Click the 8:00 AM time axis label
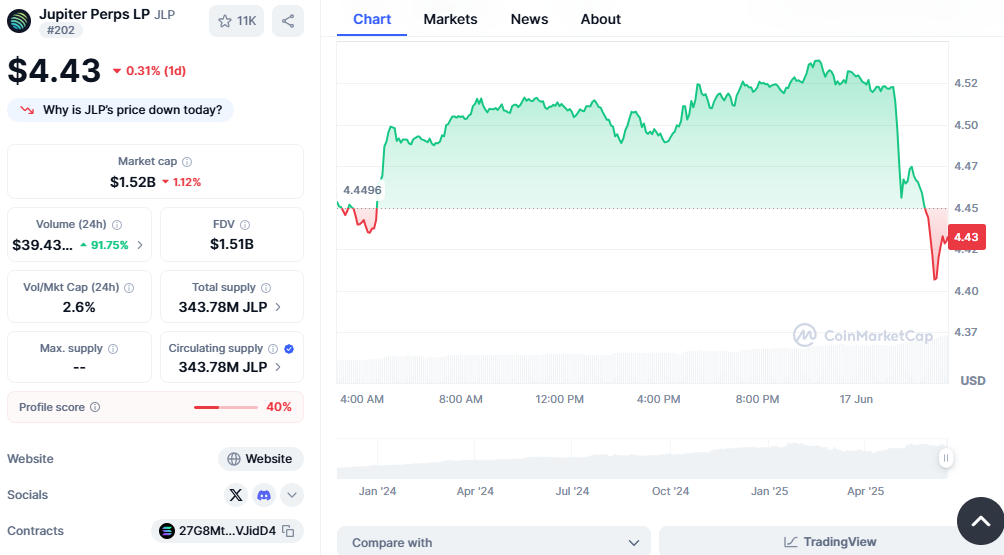This screenshot has height=555, width=1004. coord(460,399)
